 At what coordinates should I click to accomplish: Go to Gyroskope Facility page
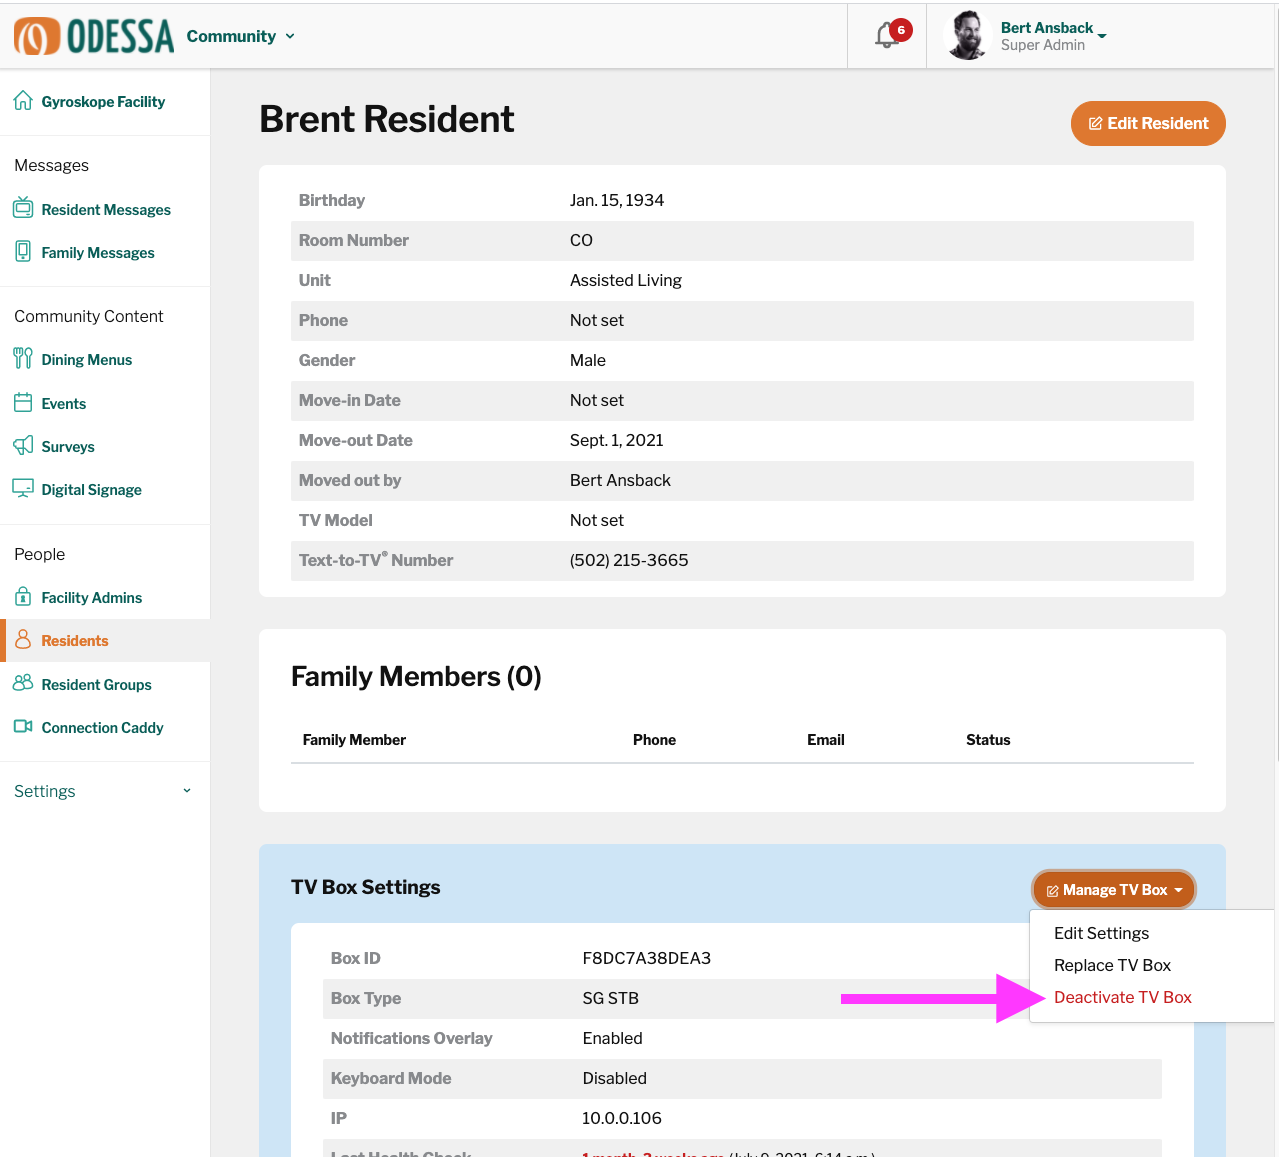(103, 101)
